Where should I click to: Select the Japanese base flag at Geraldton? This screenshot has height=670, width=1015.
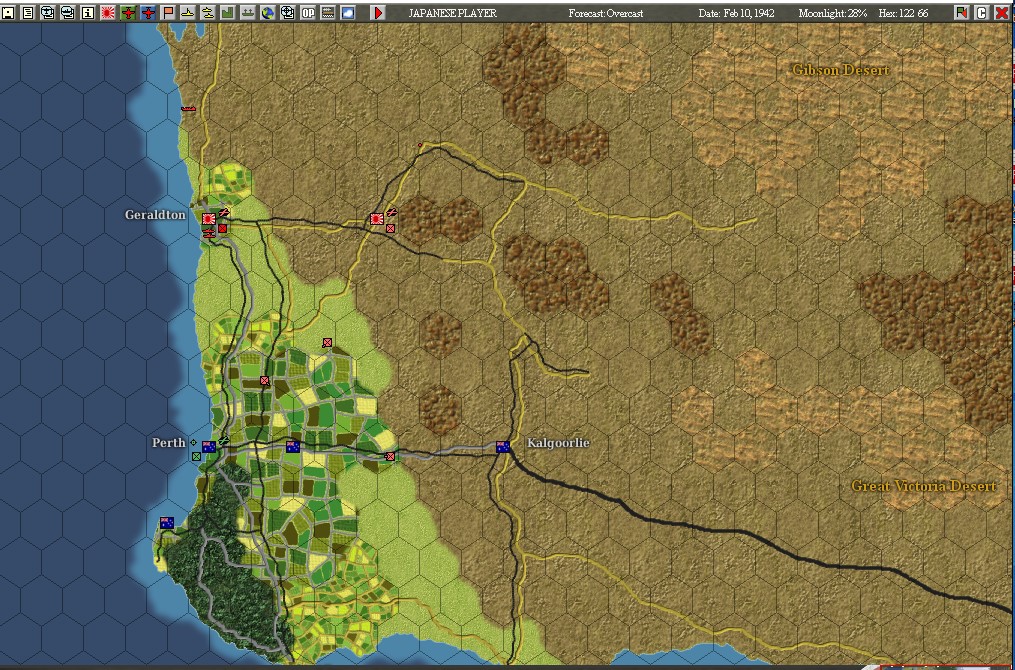coord(208,219)
